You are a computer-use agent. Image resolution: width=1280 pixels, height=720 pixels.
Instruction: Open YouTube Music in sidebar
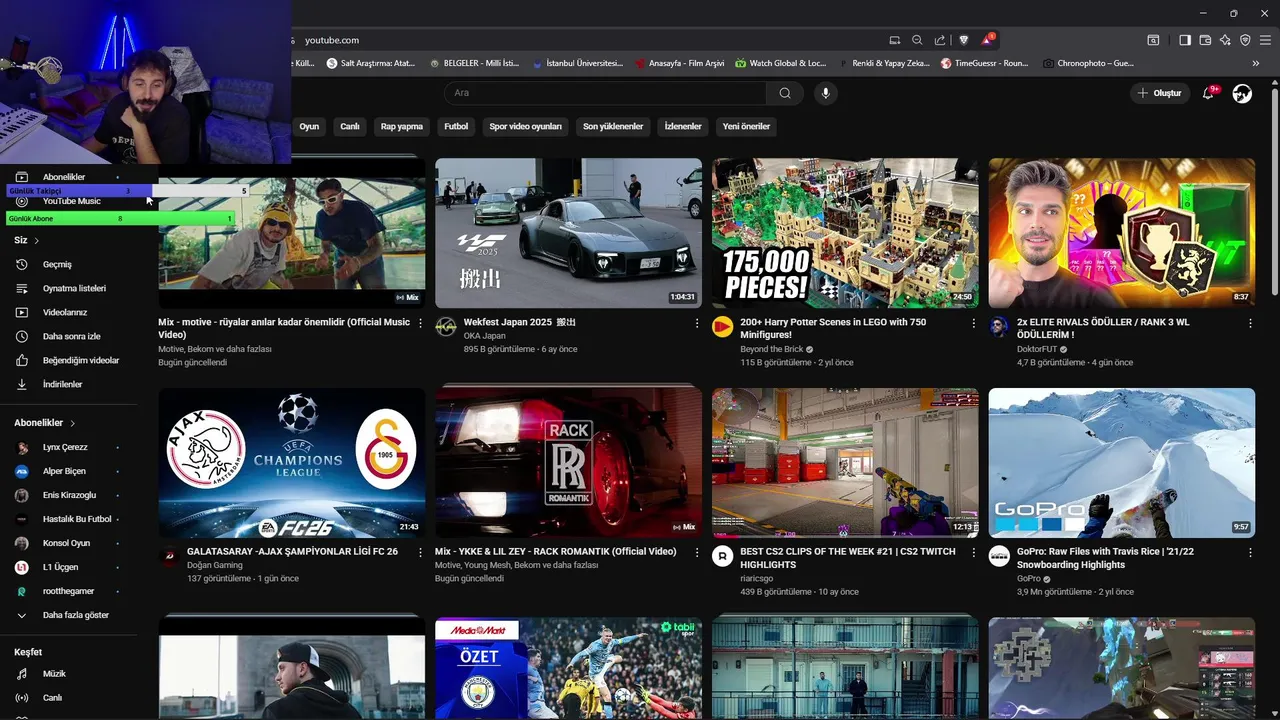coord(71,201)
